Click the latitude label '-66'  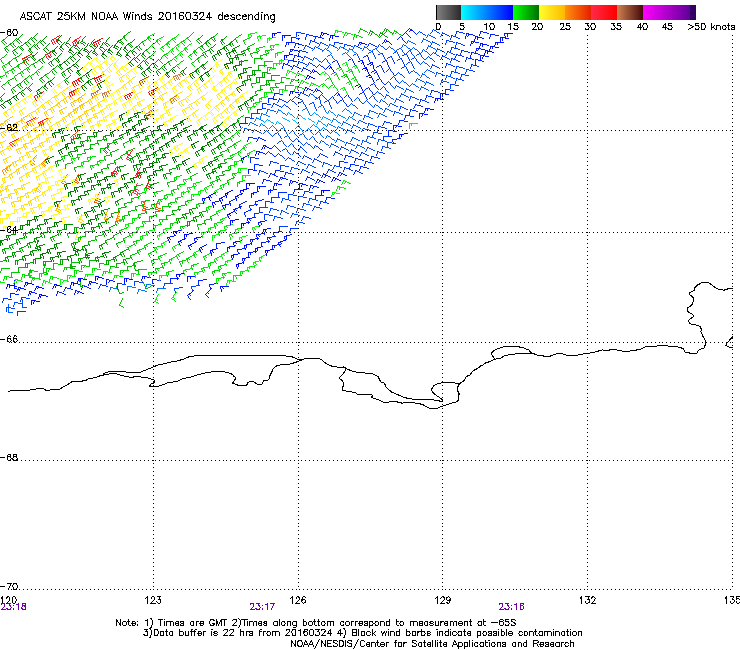click(9, 339)
